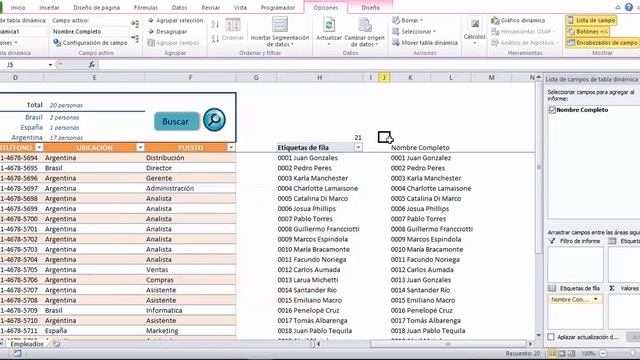Open Seleccionar dropdown in Acciones
This screenshot has width=640, height=360.
click(x=414, y=31)
